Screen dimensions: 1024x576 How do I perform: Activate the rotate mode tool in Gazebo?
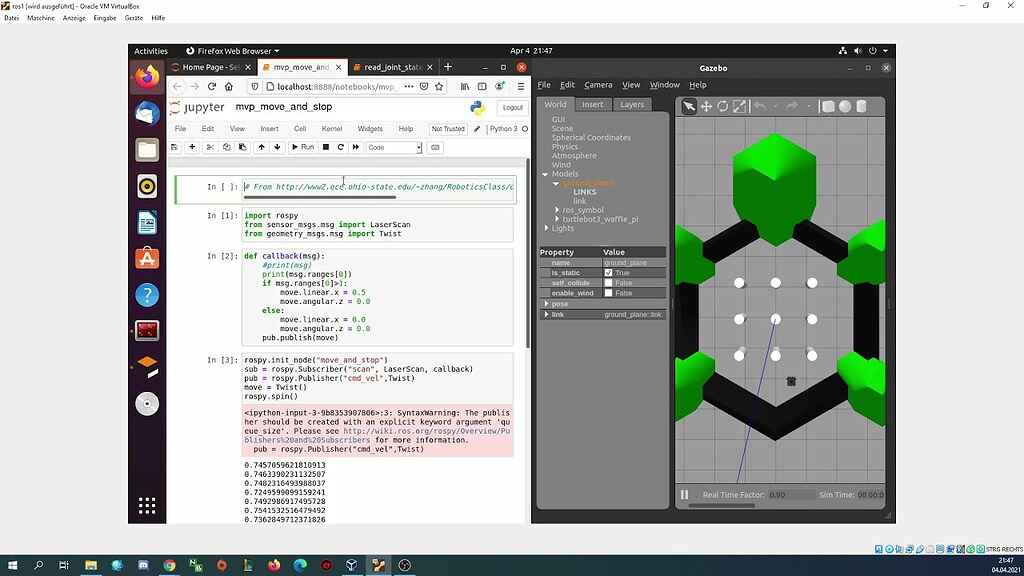722,106
